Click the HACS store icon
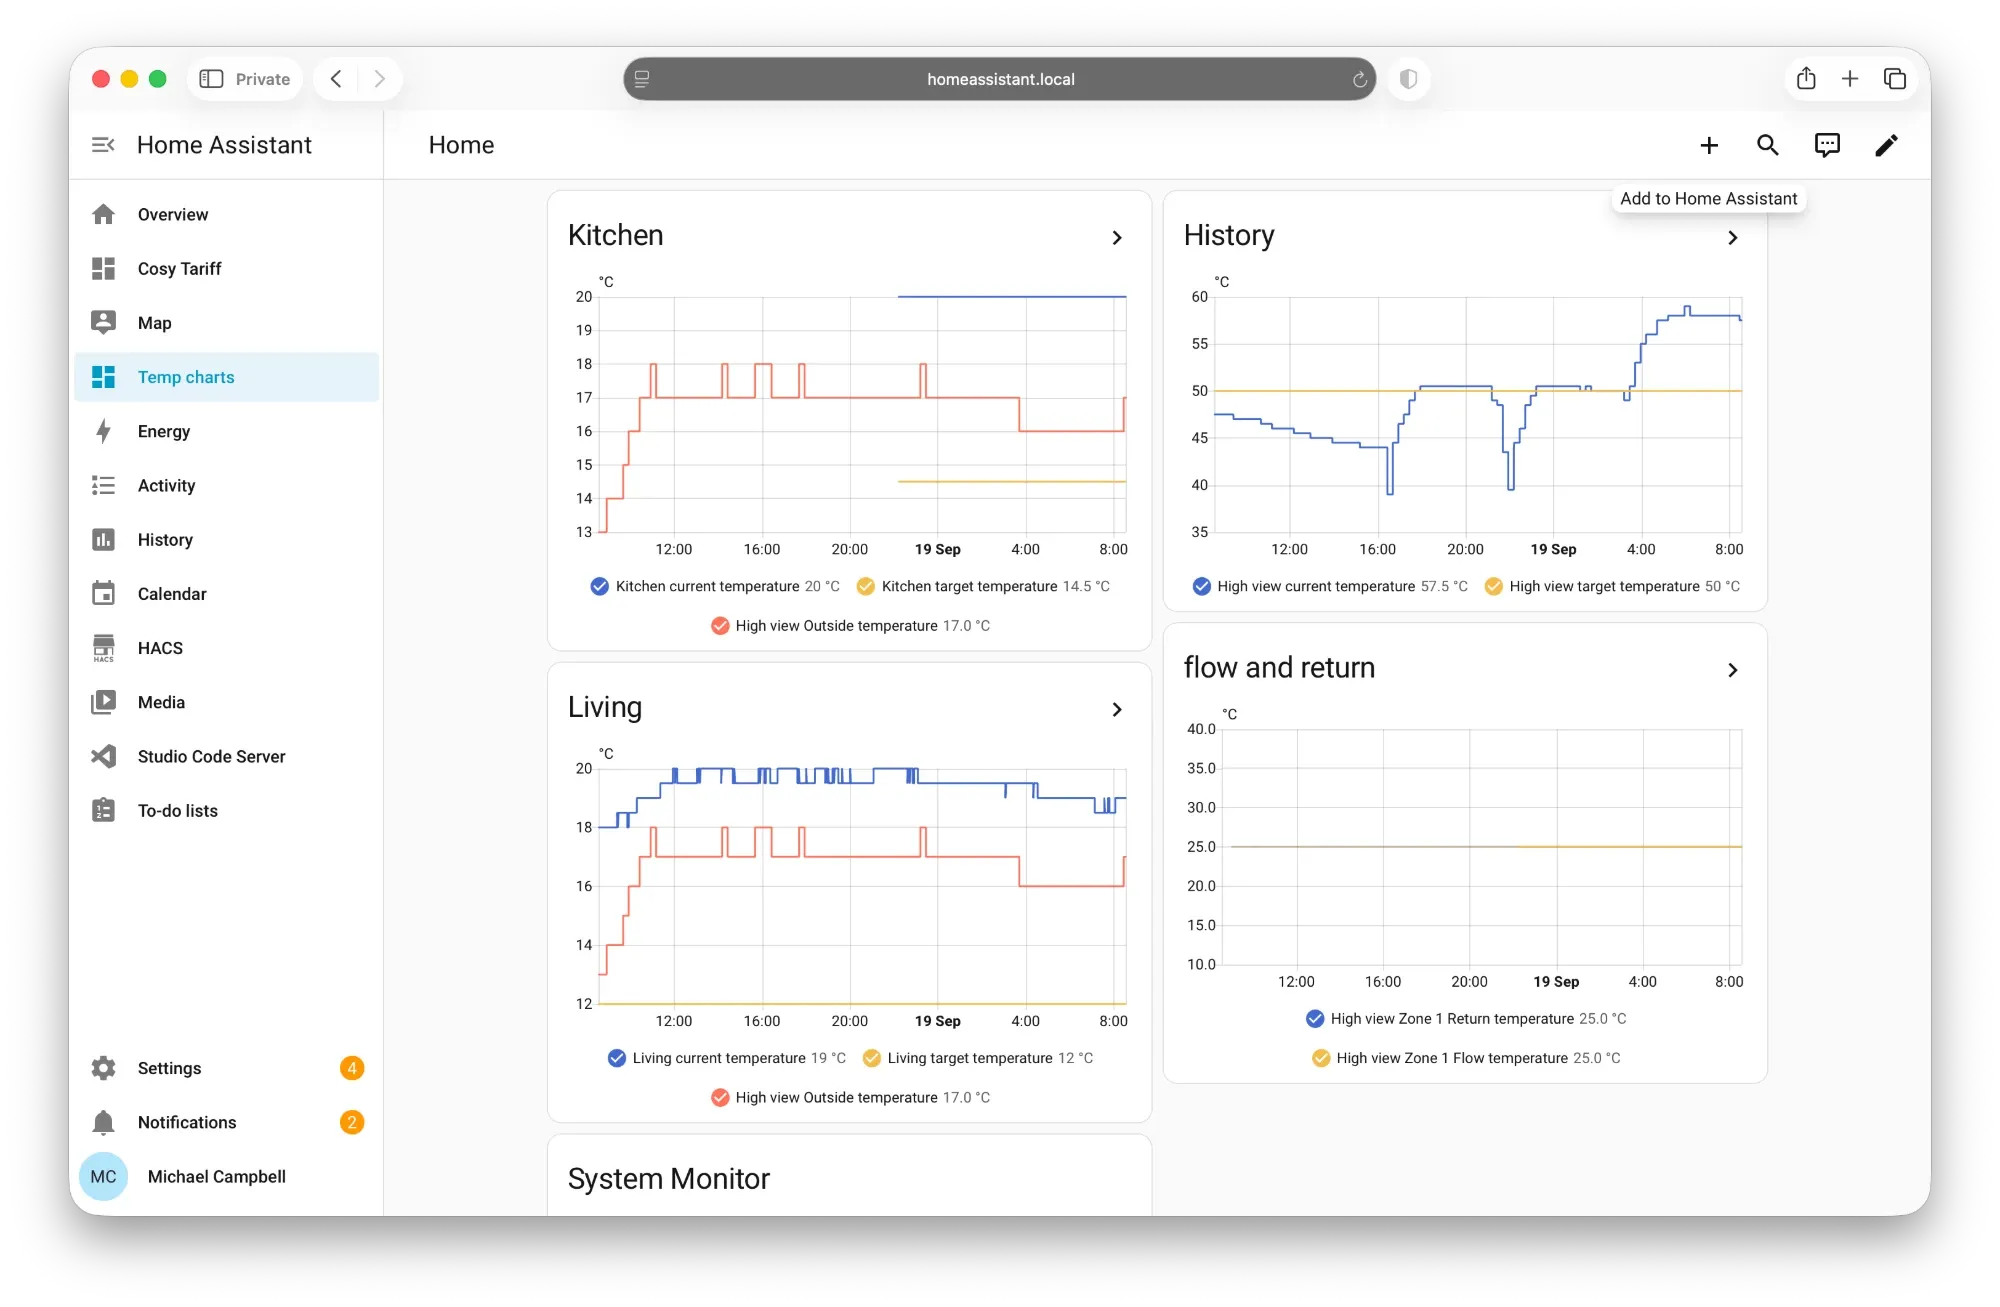The width and height of the screenshot is (2000, 1307). [103, 648]
